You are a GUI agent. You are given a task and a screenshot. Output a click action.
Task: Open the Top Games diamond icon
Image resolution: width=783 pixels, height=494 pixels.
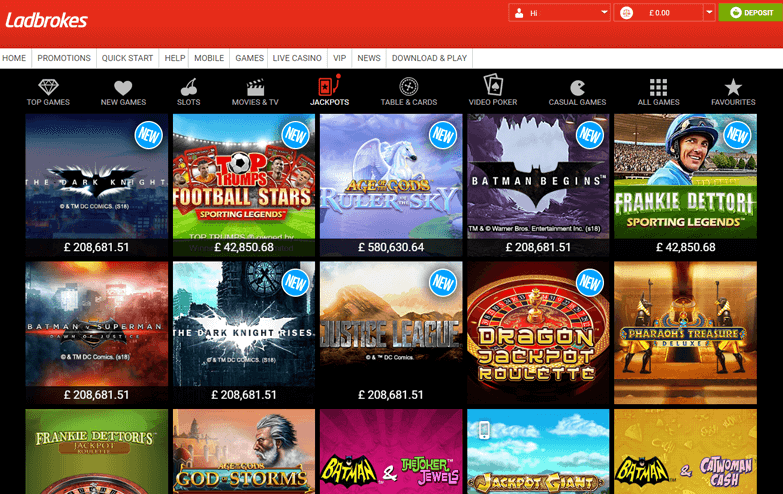click(x=48, y=87)
